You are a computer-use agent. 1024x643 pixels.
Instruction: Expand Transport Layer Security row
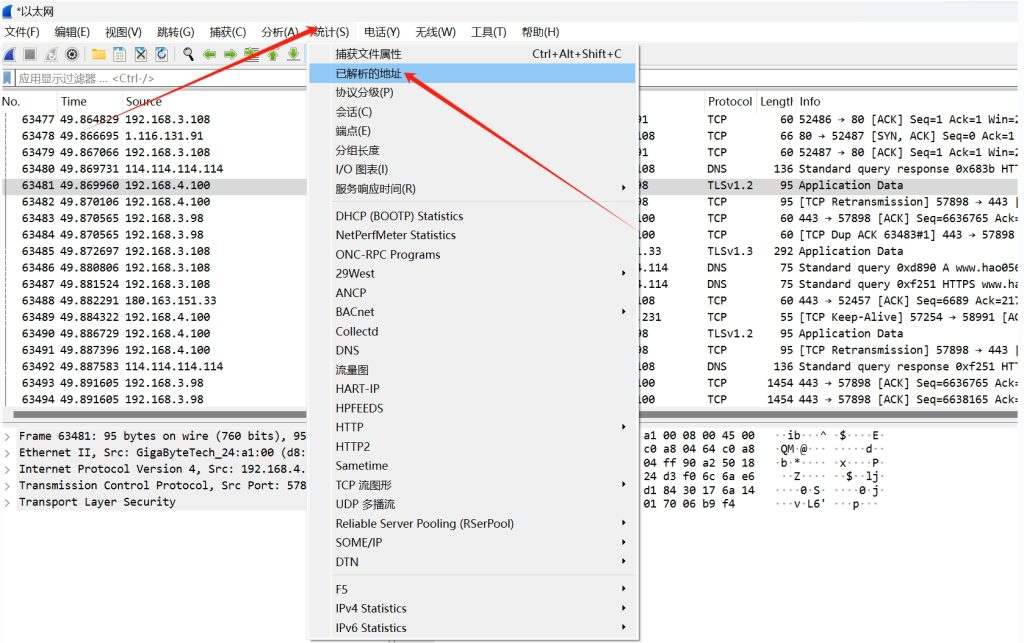click(x=7, y=502)
